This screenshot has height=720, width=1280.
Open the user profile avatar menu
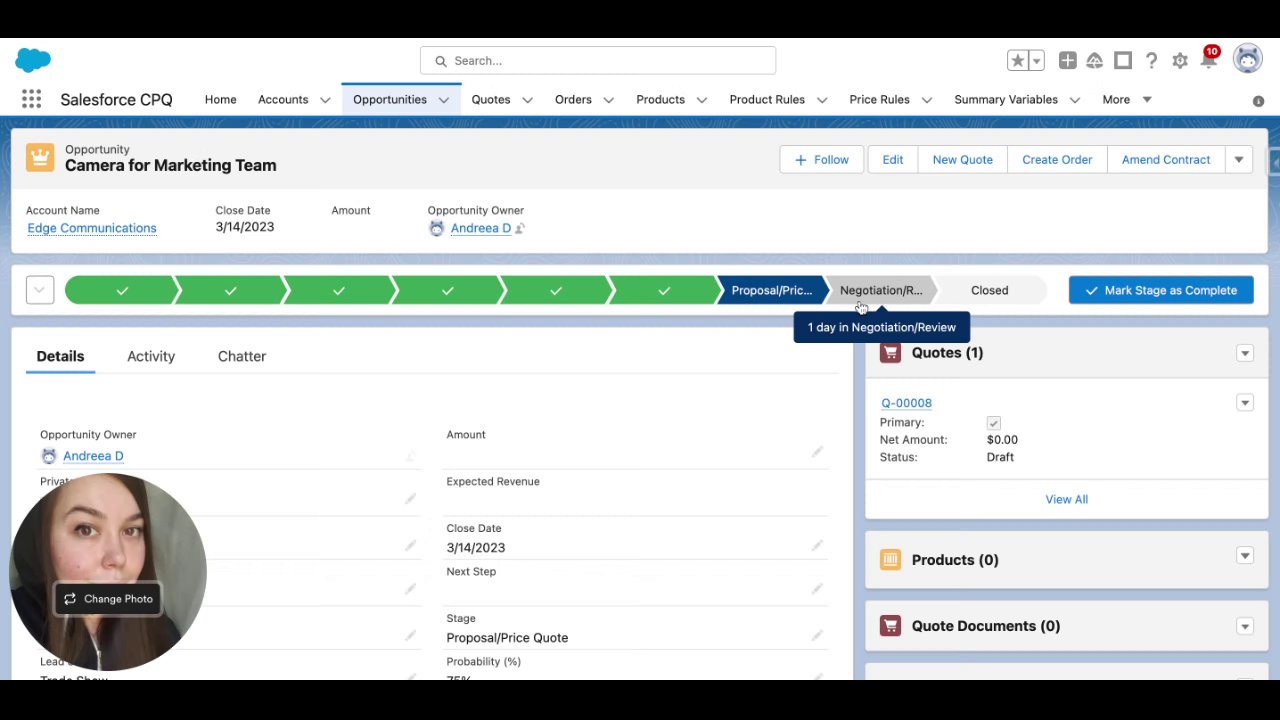(x=1248, y=59)
